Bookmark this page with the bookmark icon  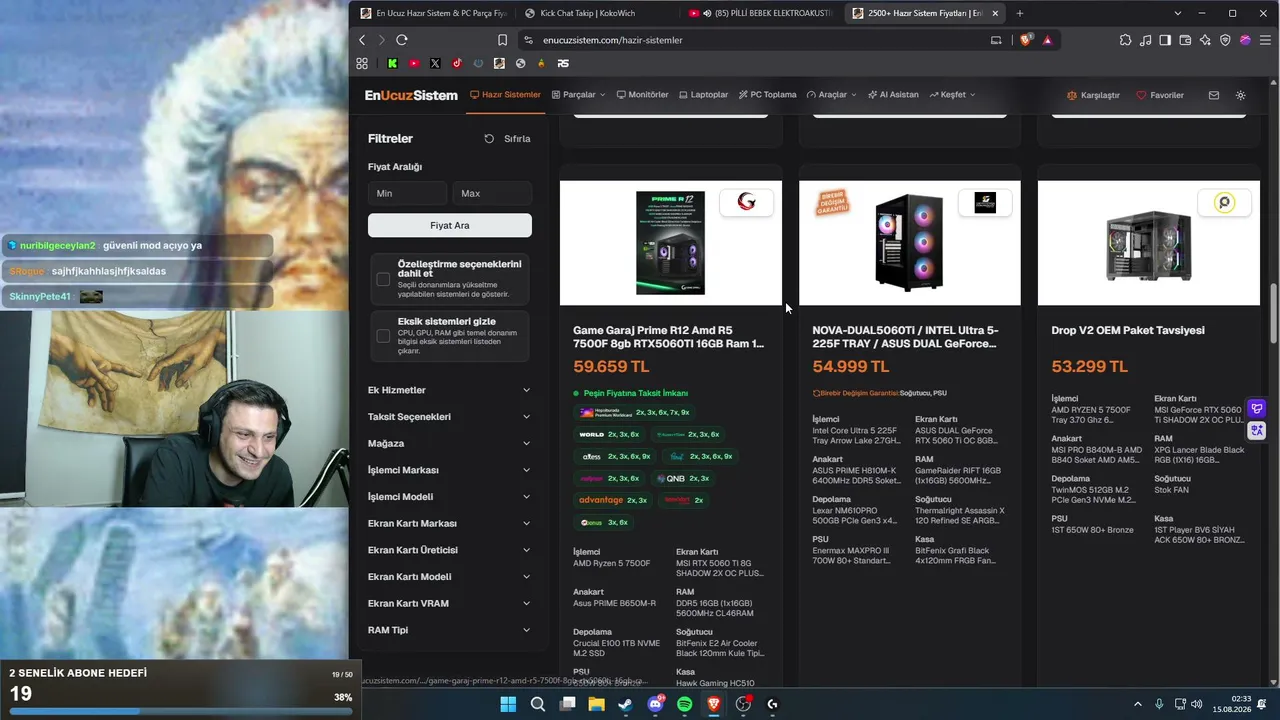(502, 40)
